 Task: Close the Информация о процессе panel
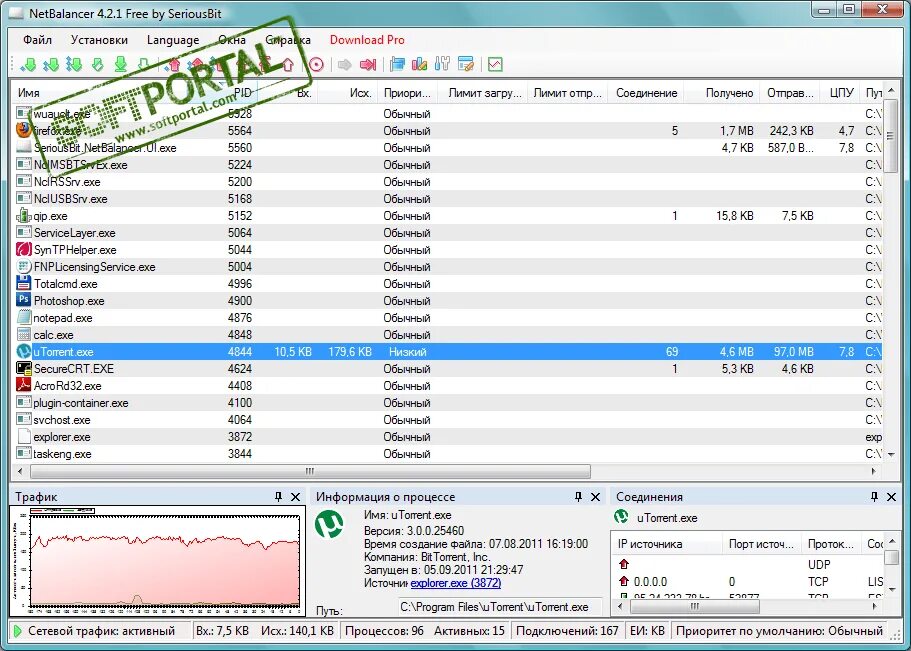coord(596,497)
